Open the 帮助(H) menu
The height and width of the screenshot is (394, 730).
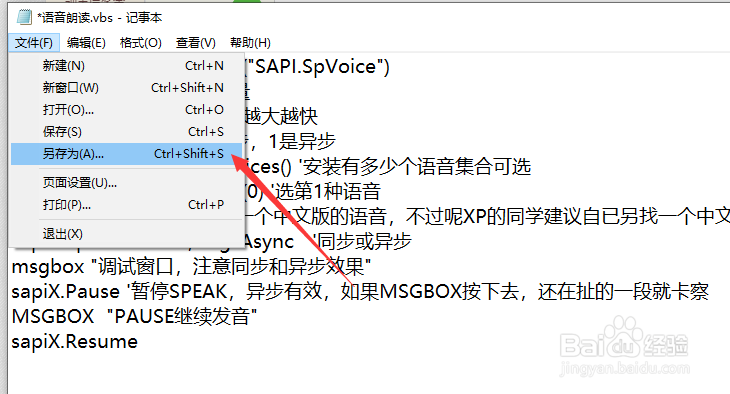250,43
